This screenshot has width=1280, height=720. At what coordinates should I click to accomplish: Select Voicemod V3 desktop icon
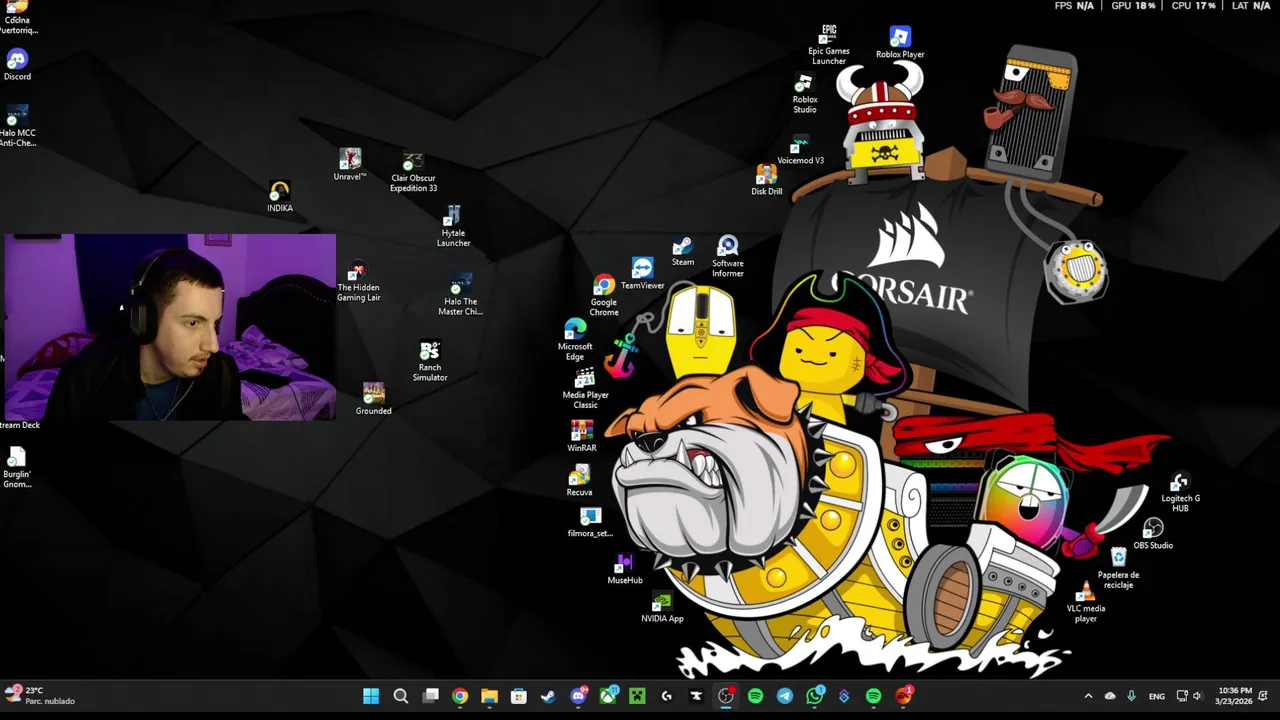coord(800,151)
